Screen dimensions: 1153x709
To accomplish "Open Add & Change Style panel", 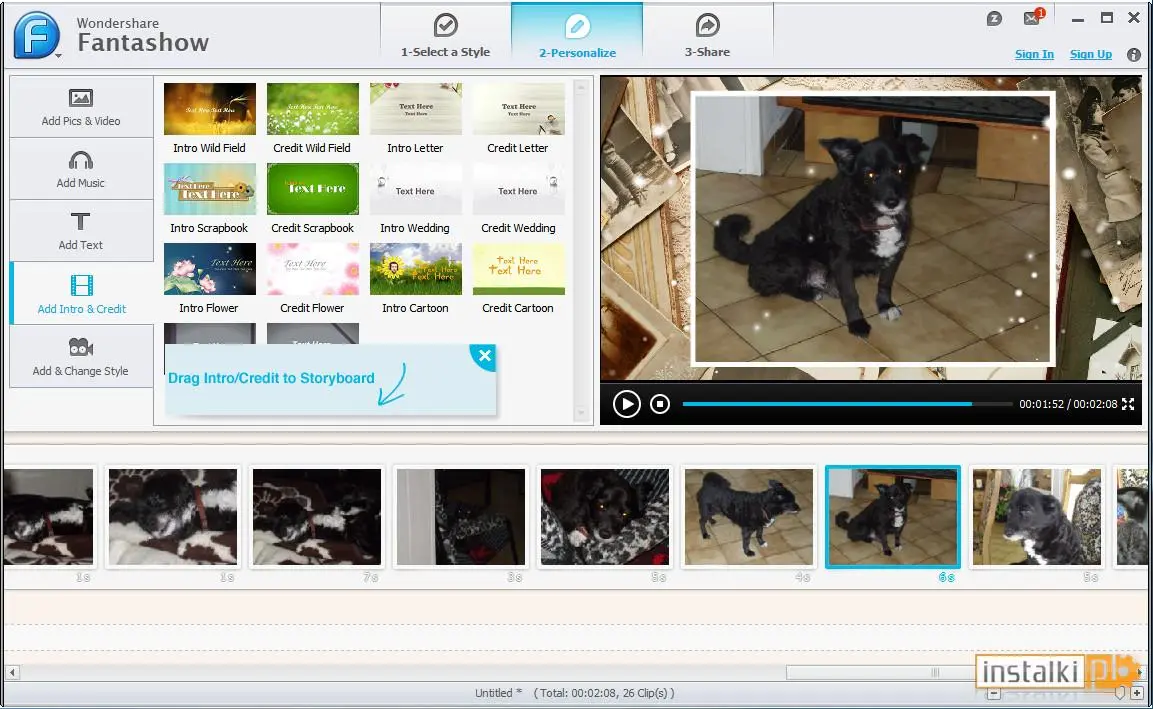I will pos(81,357).
